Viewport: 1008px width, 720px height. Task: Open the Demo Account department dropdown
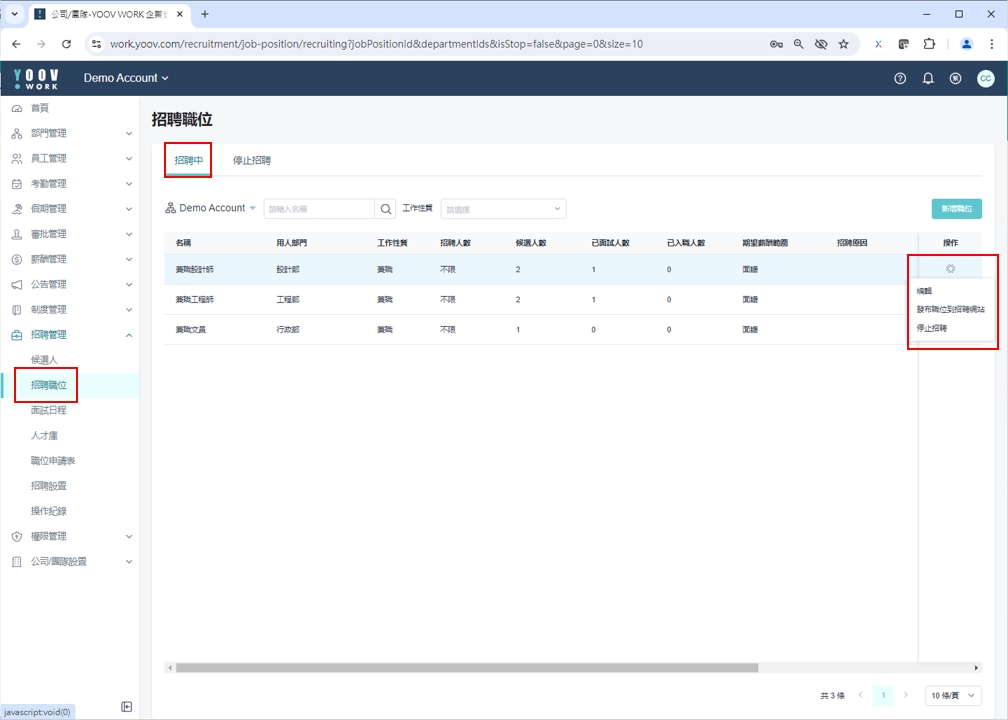point(210,208)
